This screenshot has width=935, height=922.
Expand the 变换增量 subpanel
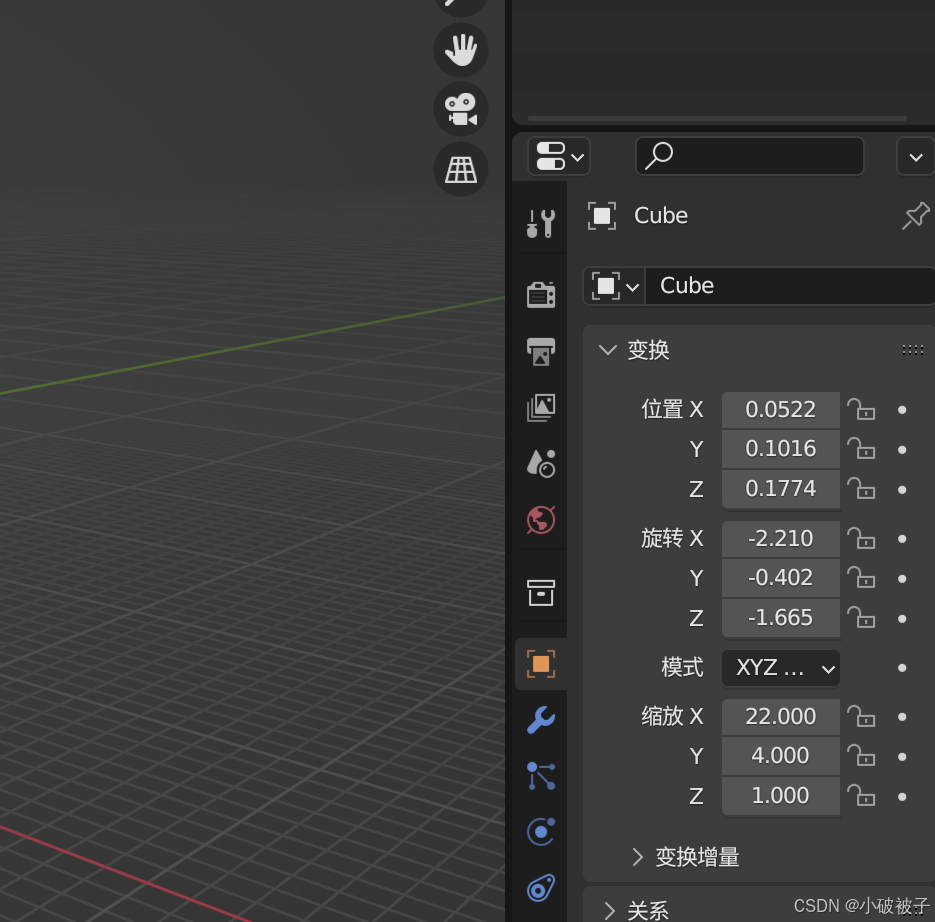[x=637, y=857]
